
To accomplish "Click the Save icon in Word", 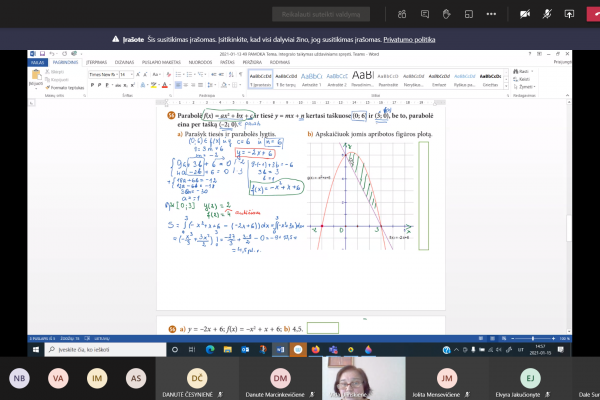I will click(x=42, y=54).
